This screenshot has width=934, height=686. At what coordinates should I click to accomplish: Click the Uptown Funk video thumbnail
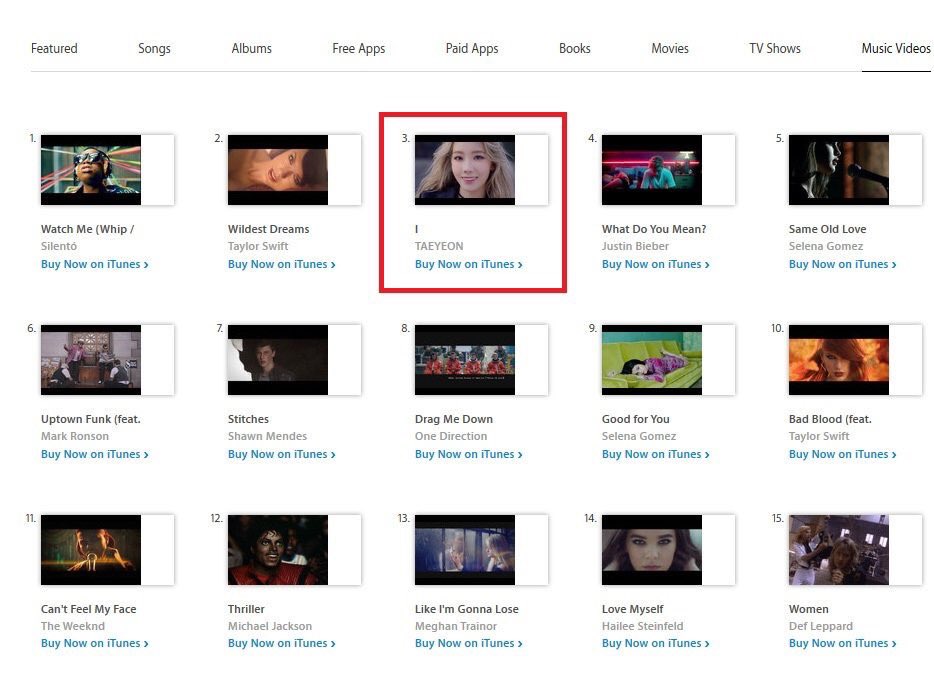coord(91,360)
